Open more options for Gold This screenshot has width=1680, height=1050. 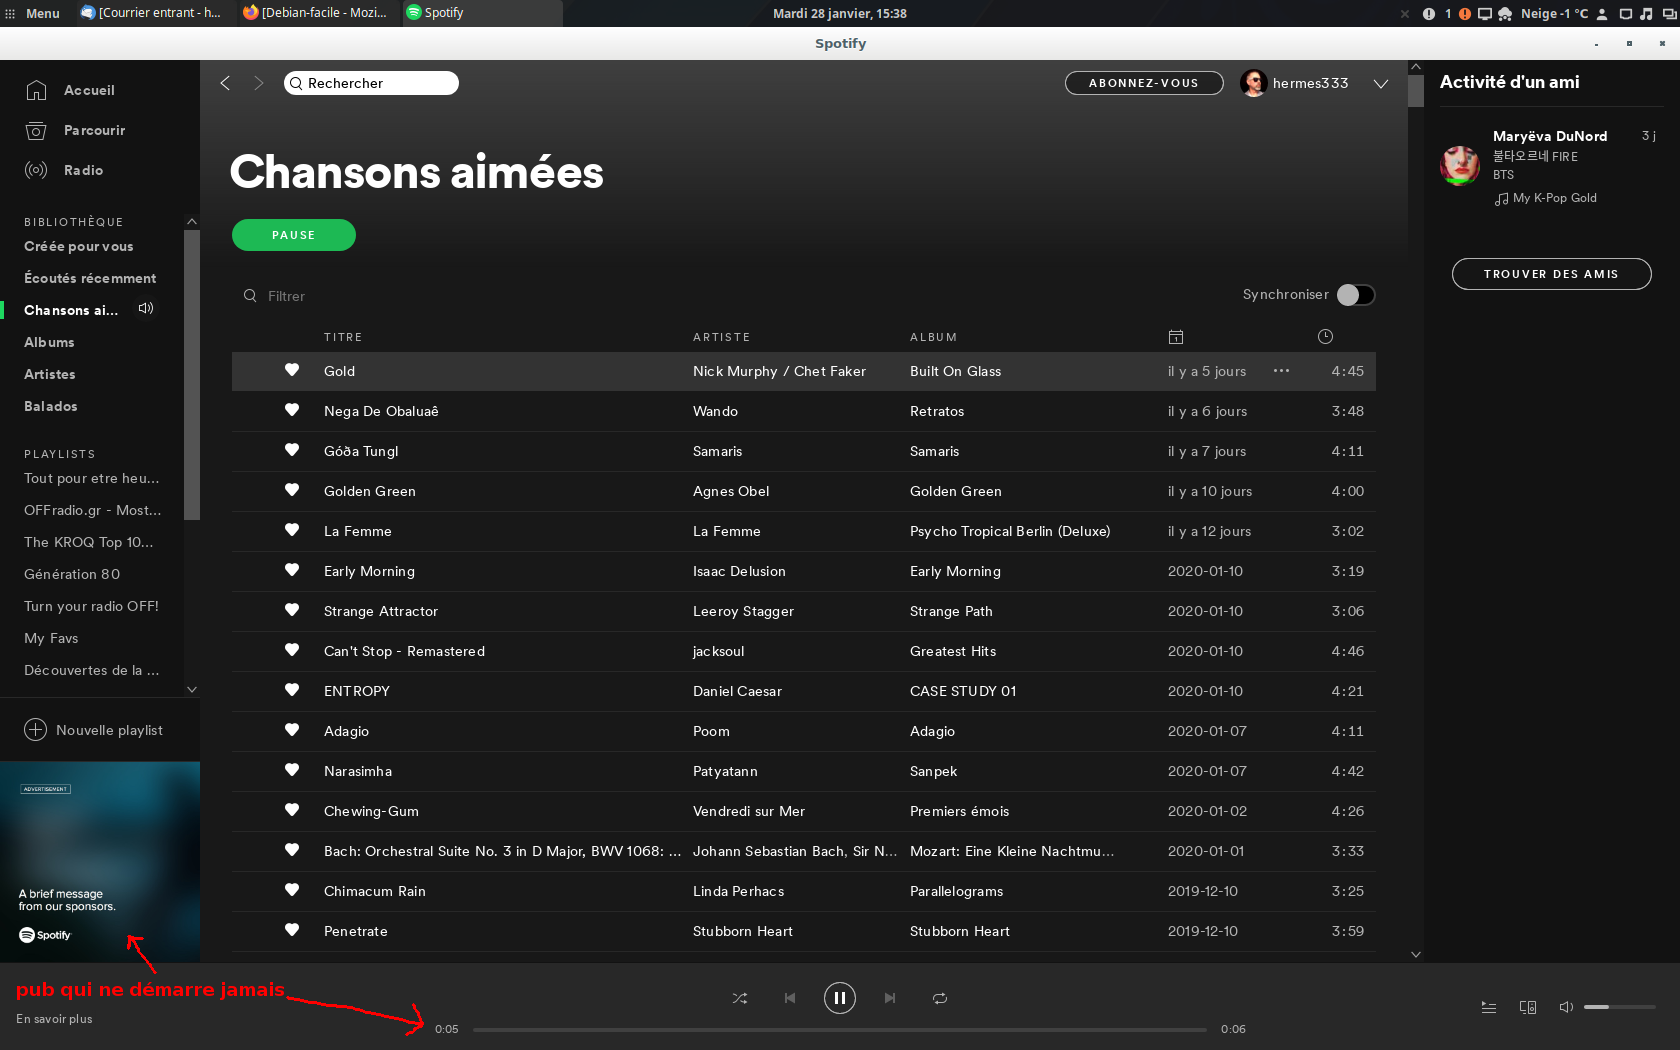coord(1281,371)
